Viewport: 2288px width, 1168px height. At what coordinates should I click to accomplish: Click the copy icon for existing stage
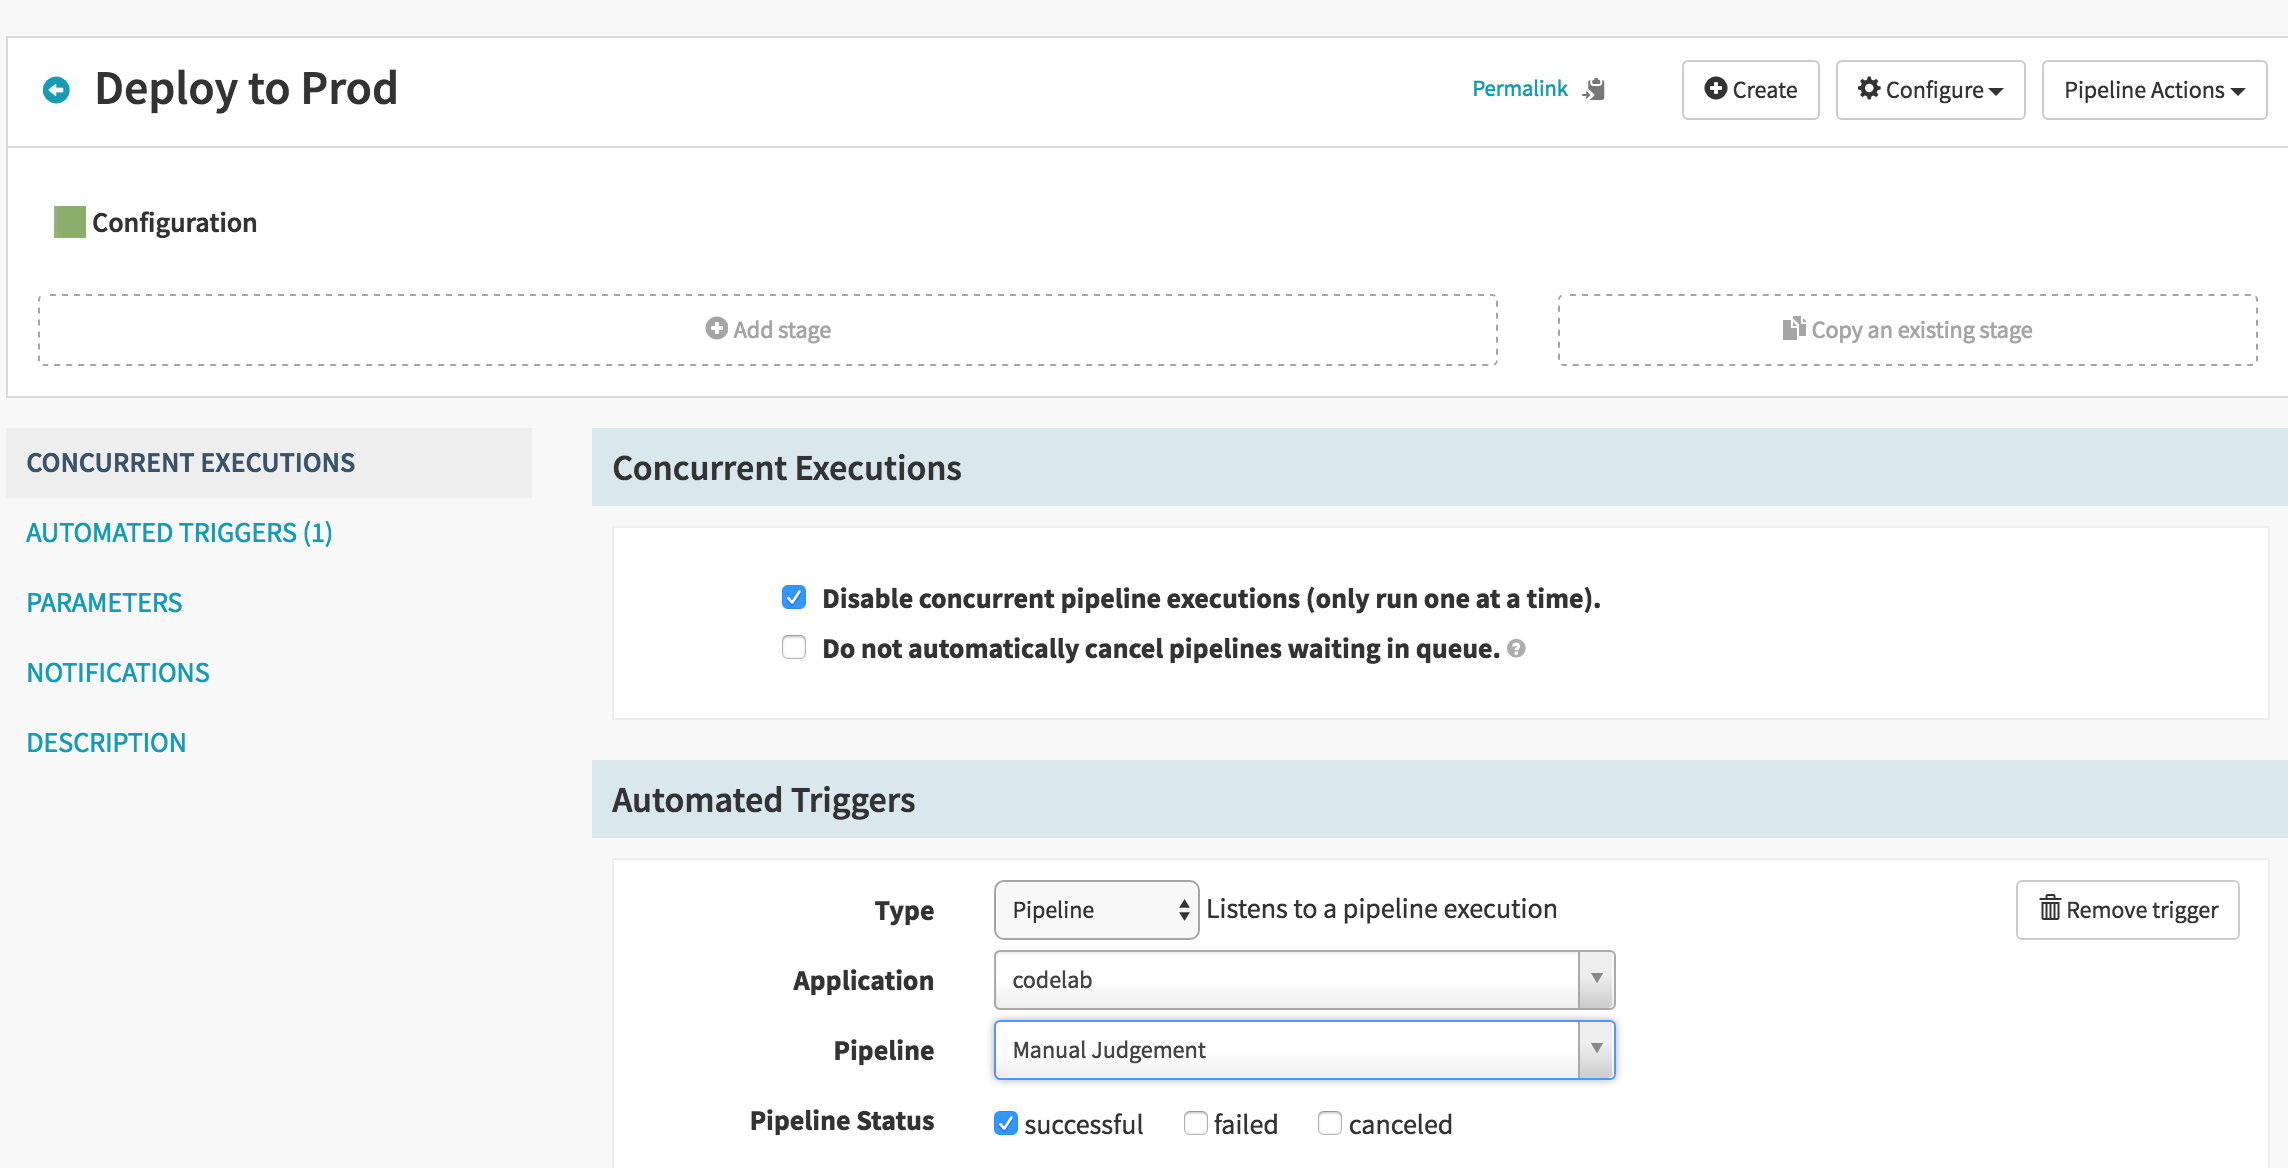click(1794, 329)
